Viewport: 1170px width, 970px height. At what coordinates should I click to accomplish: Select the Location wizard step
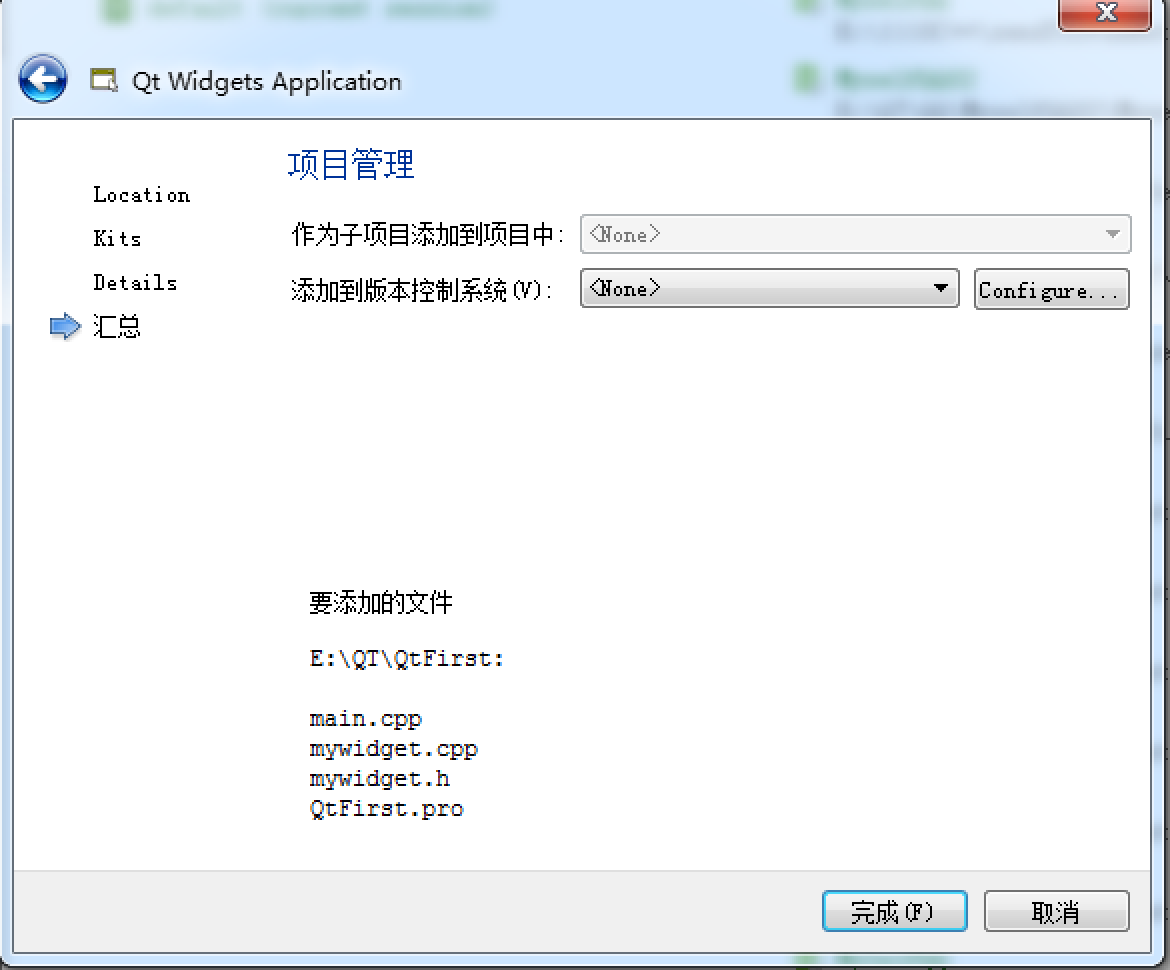click(141, 195)
